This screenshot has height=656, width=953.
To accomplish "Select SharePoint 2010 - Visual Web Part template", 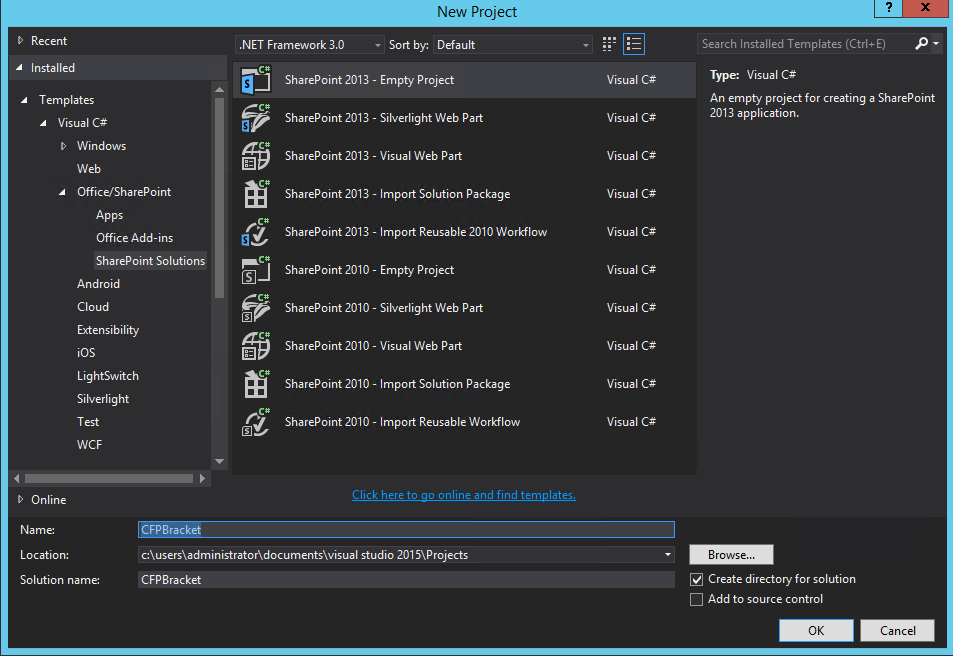I will (x=464, y=346).
